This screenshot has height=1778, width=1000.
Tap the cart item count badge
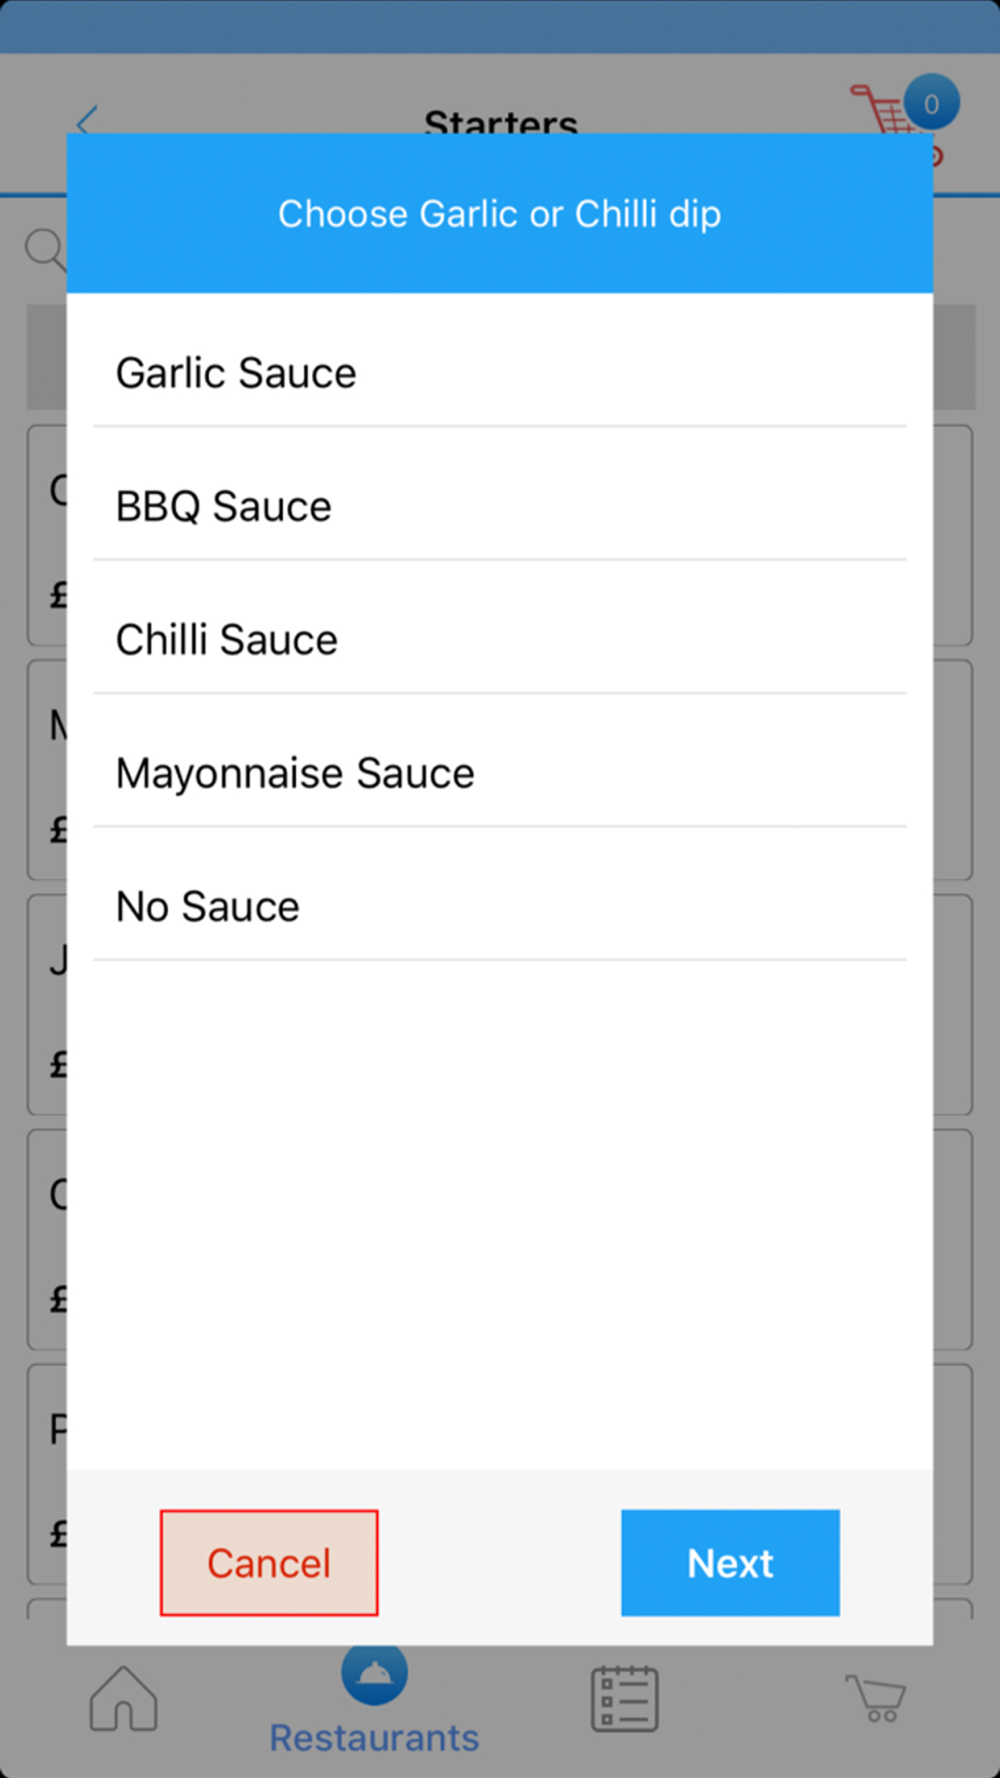931,103
